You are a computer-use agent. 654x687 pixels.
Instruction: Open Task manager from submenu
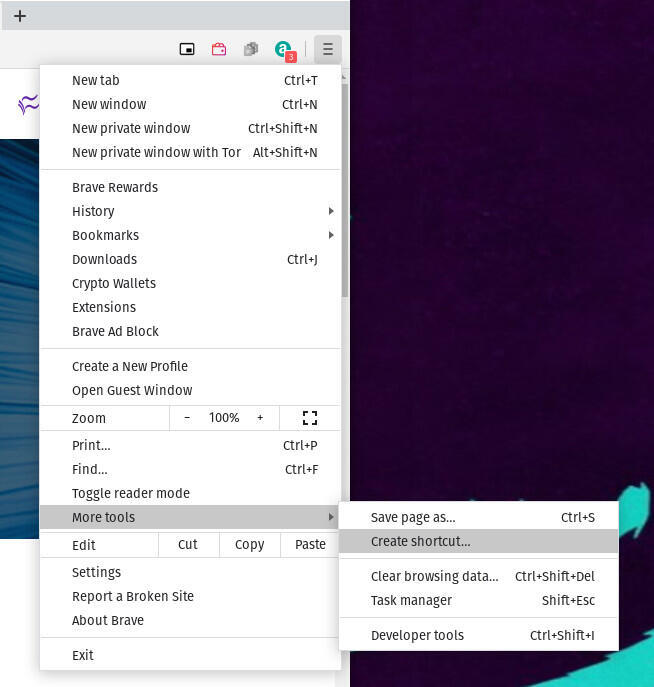[x=479, y=600]
